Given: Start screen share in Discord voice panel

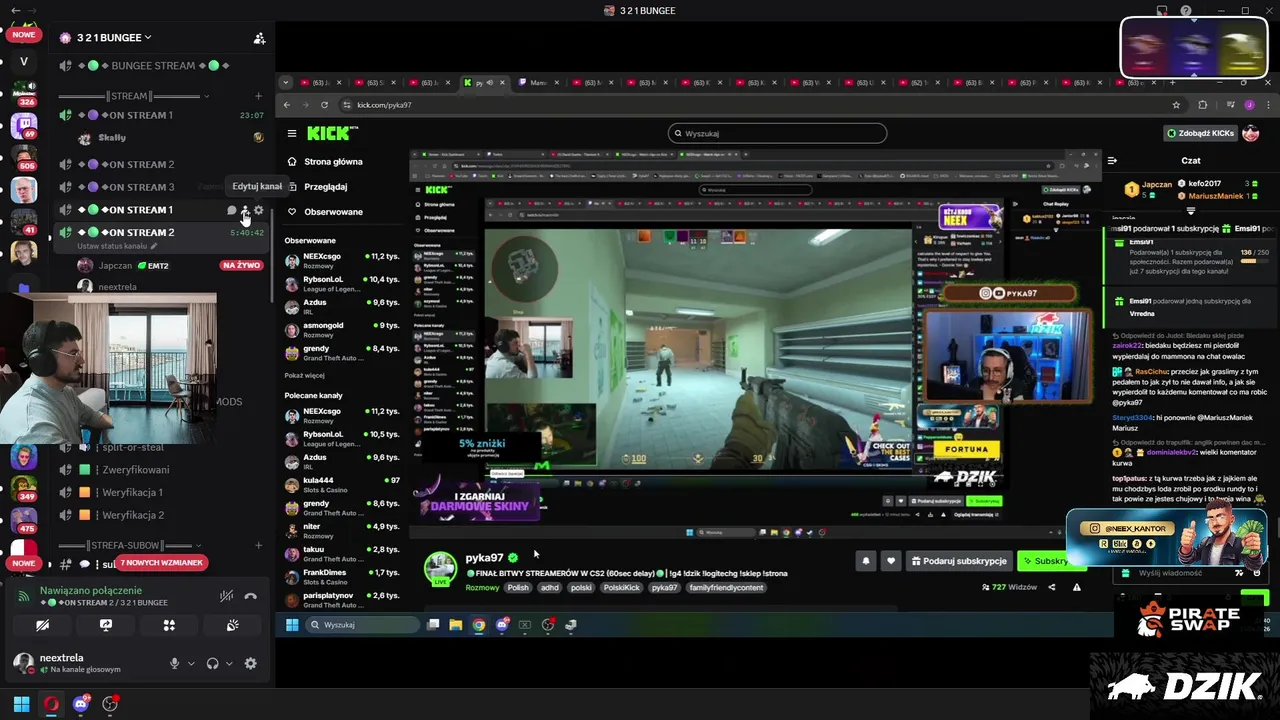Looking at the screenshot, I should [x=105, y=625].
